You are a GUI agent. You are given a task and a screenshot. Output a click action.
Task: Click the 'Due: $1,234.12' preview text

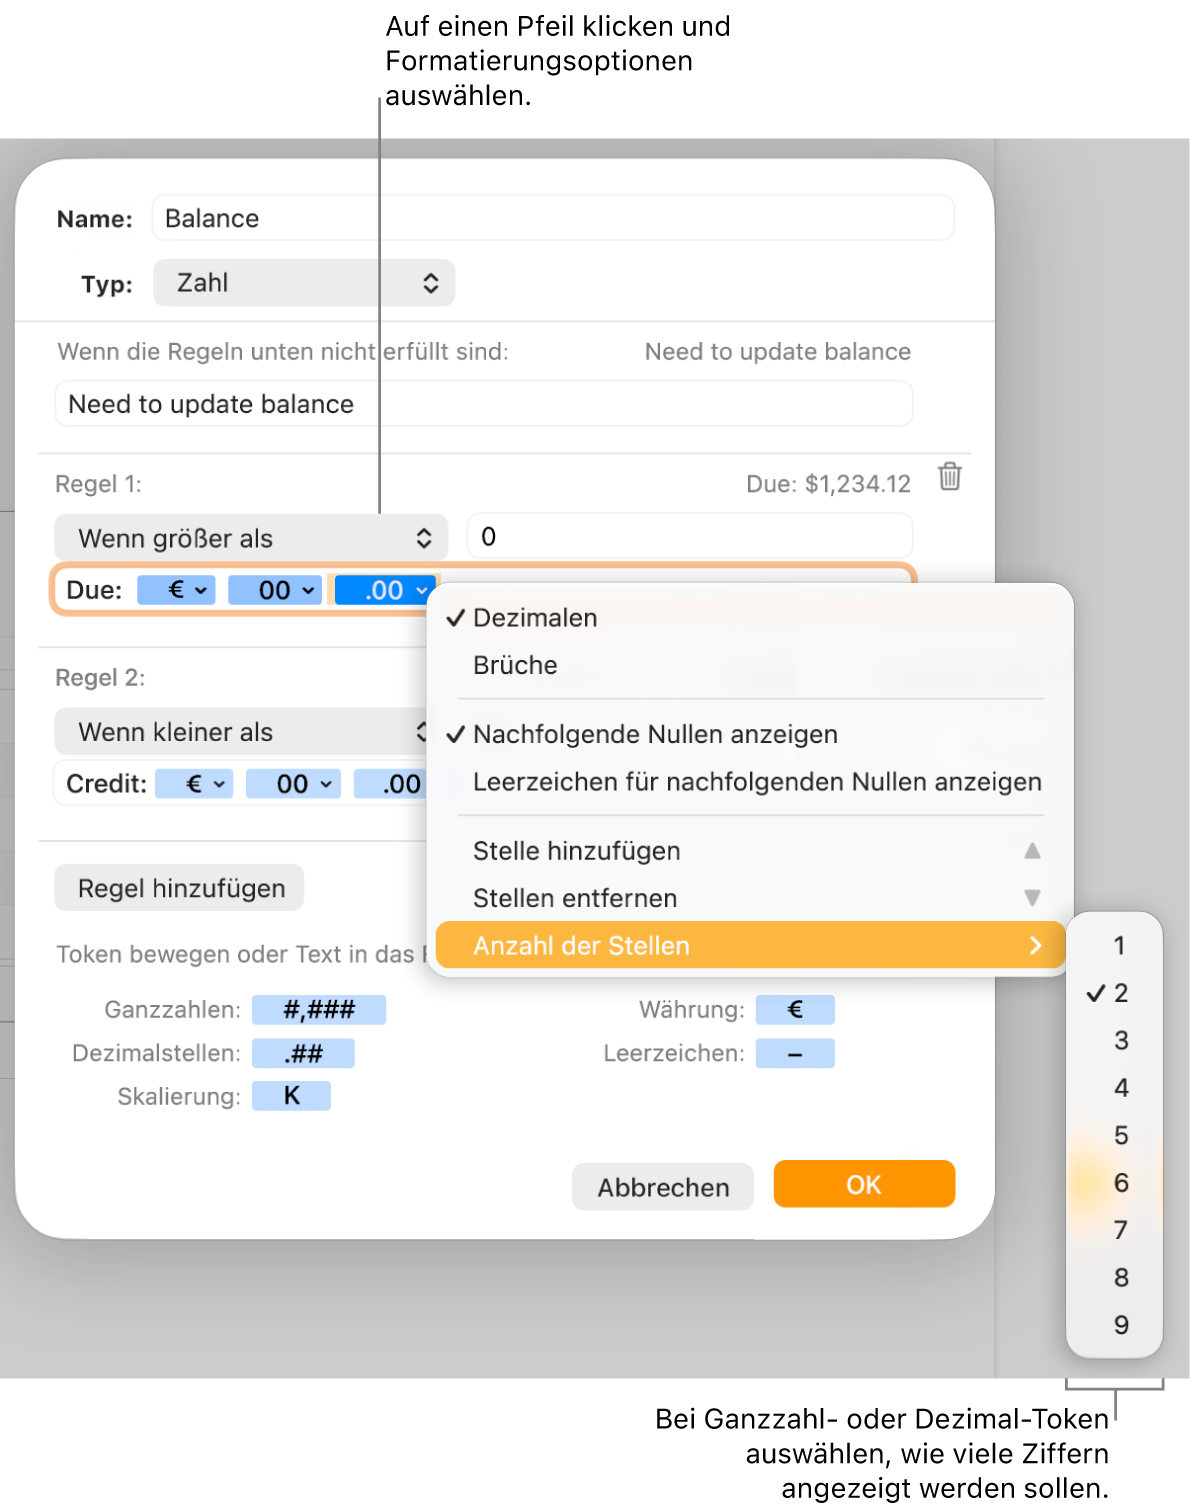[x=829, y=484]
